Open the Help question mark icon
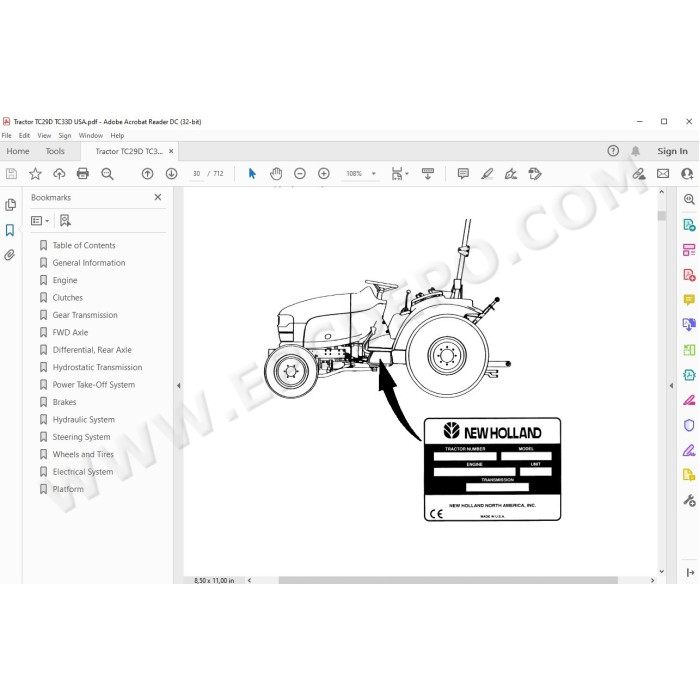The width and height of the screenshot is (700, 700). (x=613, y=151)
